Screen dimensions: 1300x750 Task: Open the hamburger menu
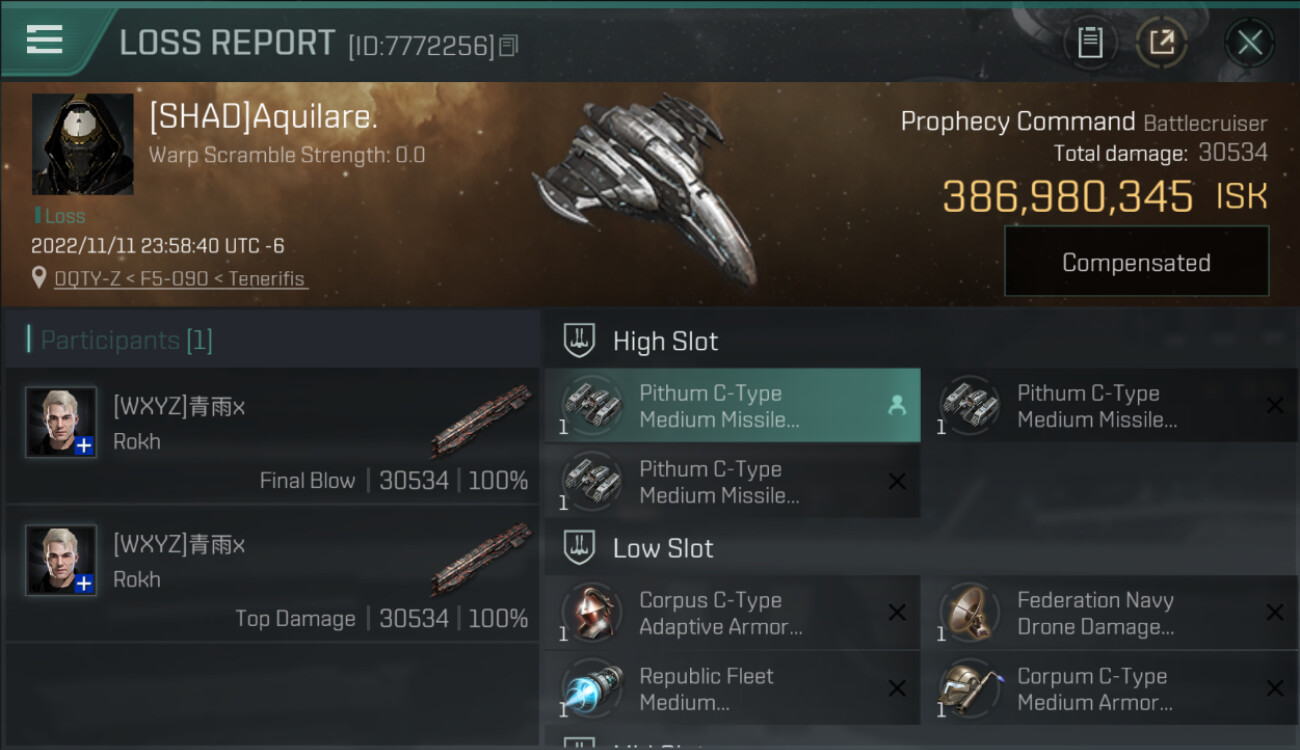click(x=44, y=40)
